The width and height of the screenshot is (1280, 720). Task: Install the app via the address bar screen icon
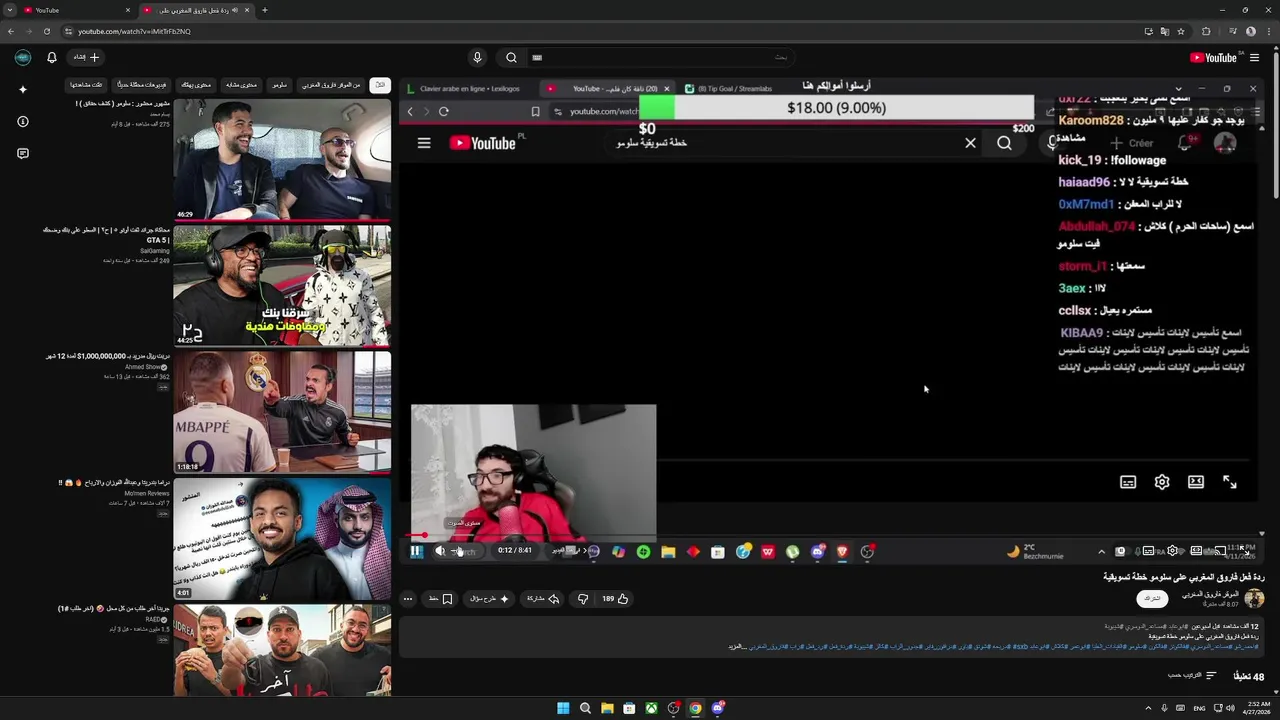pos(1149,31)
